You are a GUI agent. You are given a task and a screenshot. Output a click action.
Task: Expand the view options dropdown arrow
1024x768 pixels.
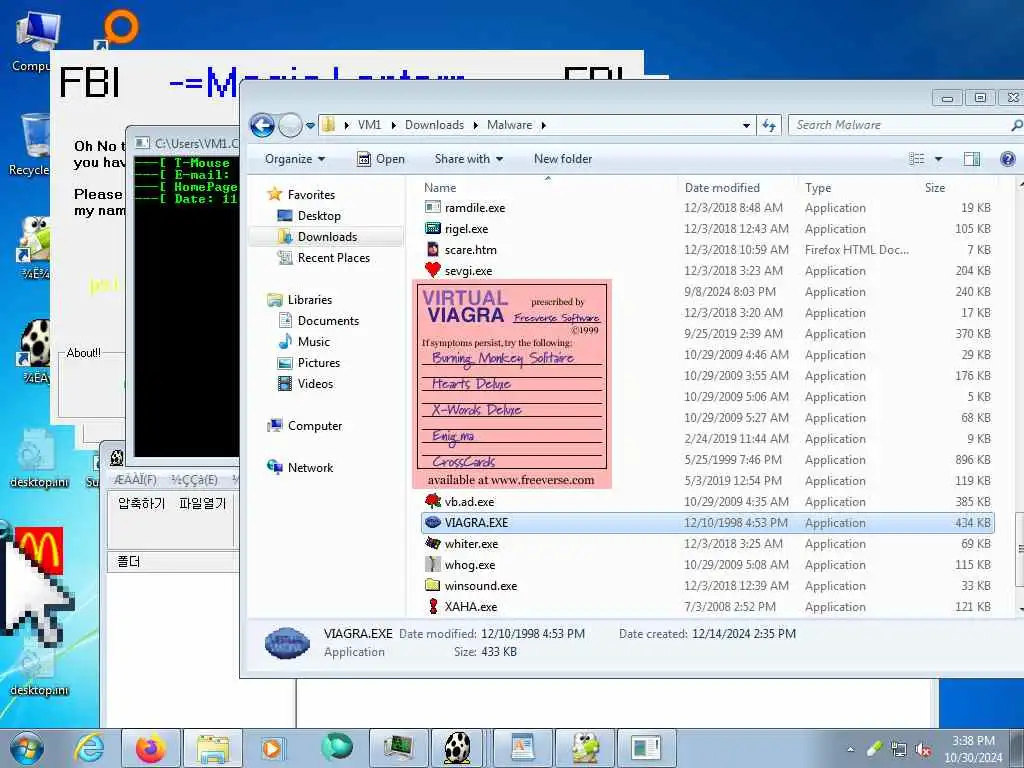938,159
